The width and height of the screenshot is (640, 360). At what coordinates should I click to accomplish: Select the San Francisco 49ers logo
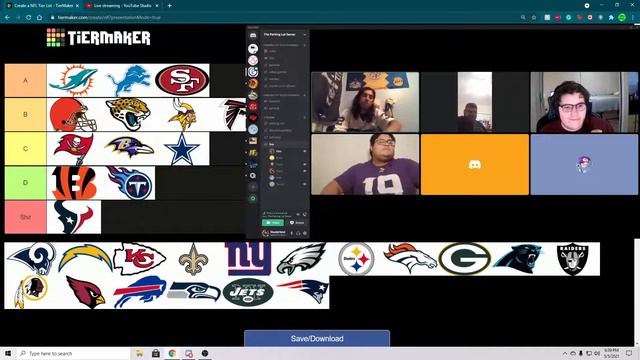tap(182, 80)
